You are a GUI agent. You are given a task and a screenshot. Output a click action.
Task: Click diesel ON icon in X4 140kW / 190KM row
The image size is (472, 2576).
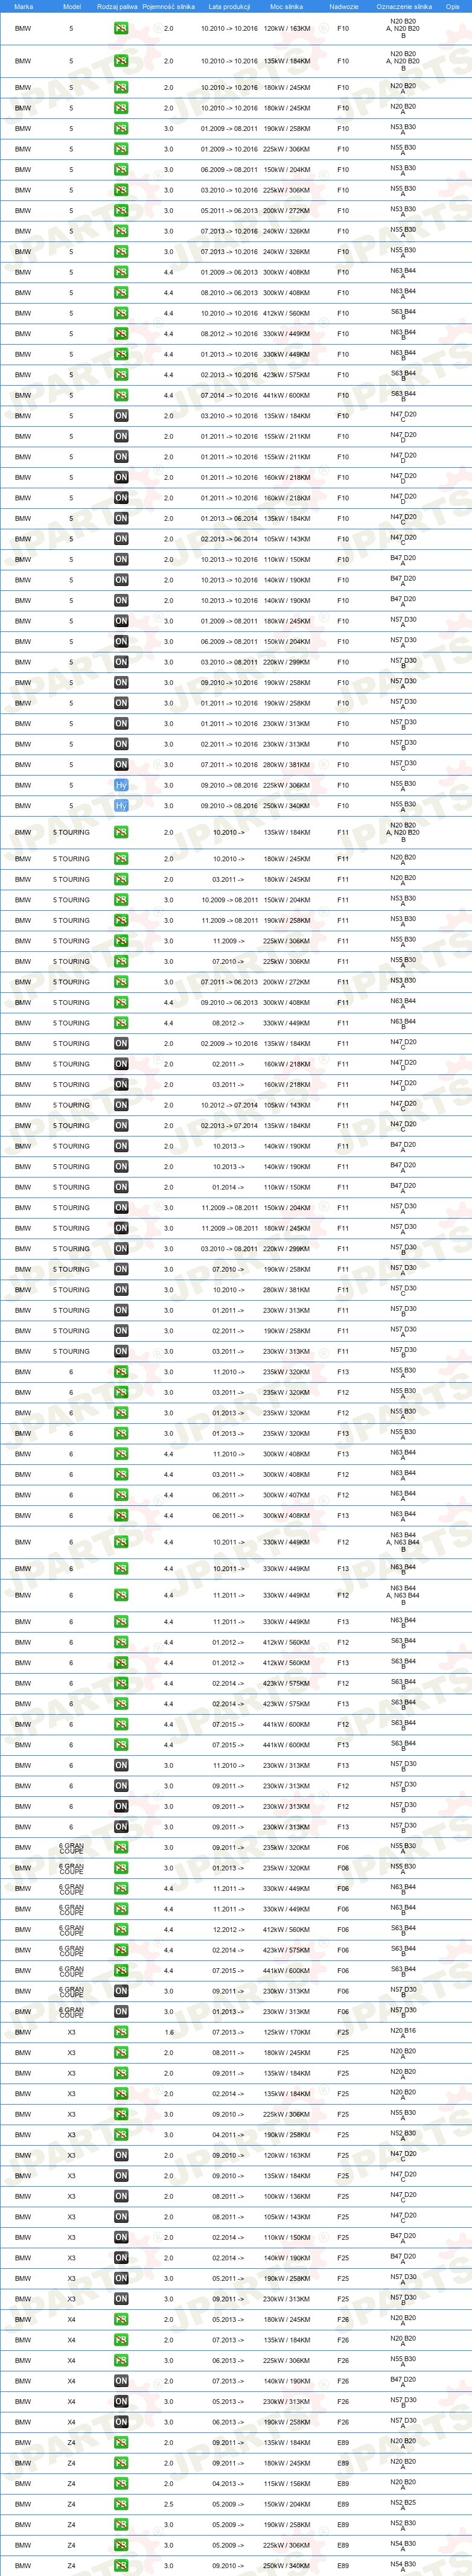(x=121, y=2381)
